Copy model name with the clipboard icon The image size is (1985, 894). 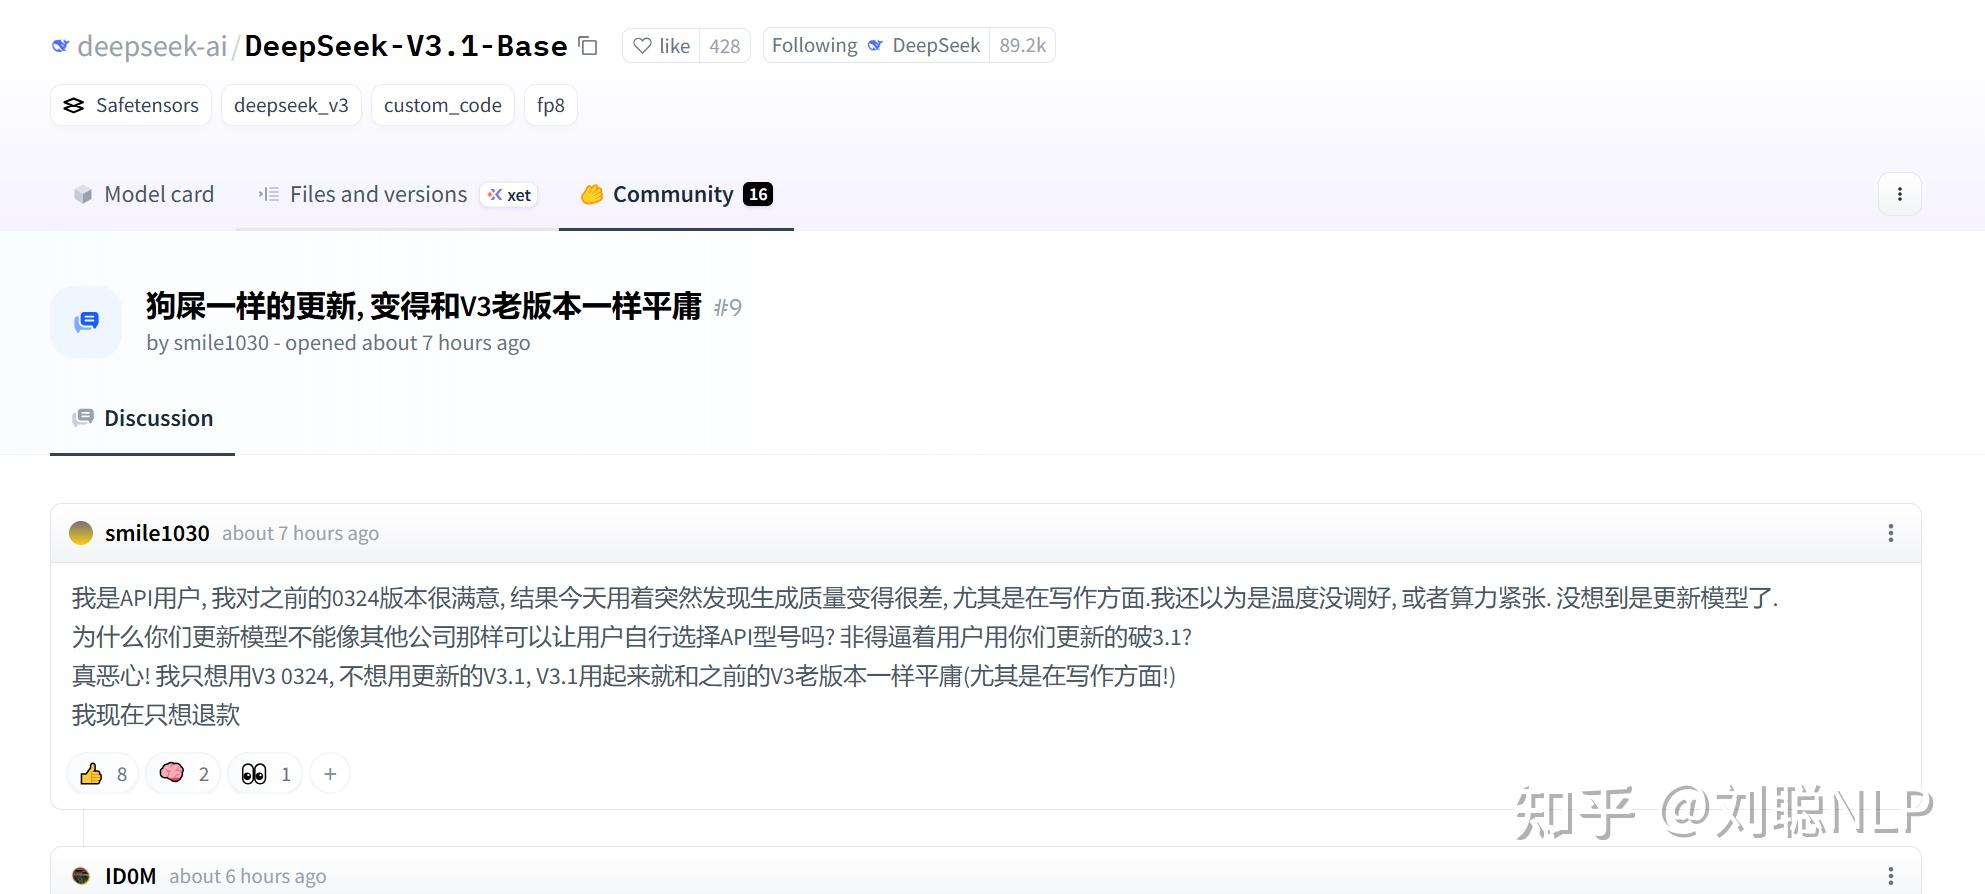click(x=588, y=46)
